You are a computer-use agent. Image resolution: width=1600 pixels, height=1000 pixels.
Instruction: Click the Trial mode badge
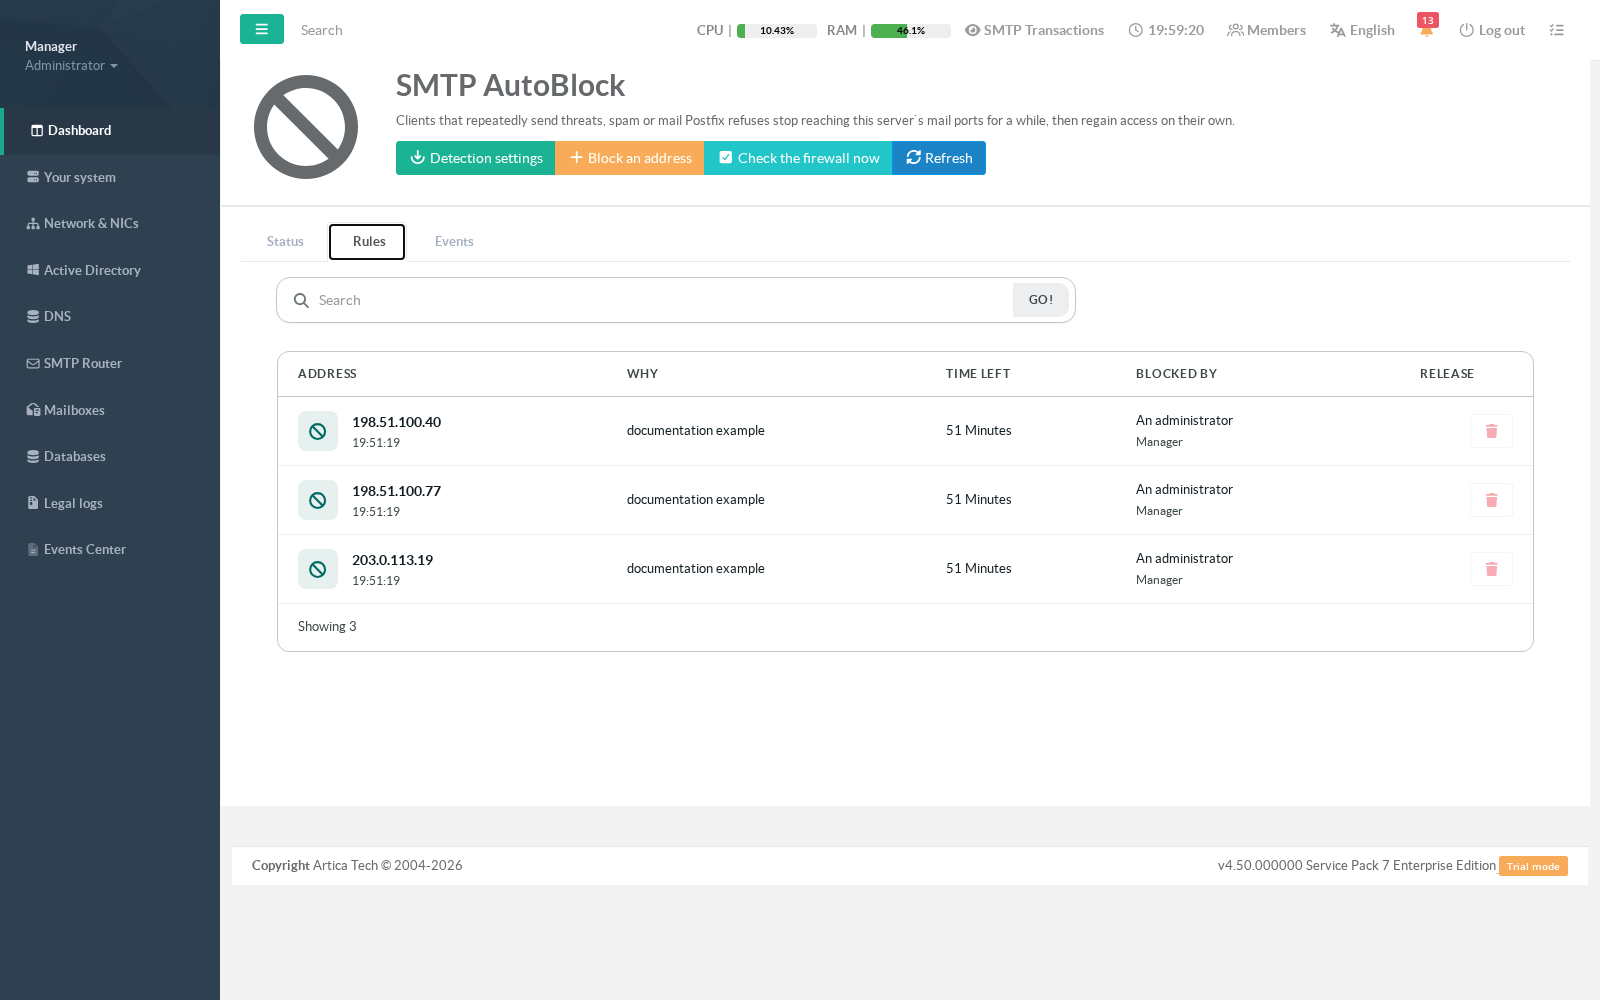pos(1533,866)
